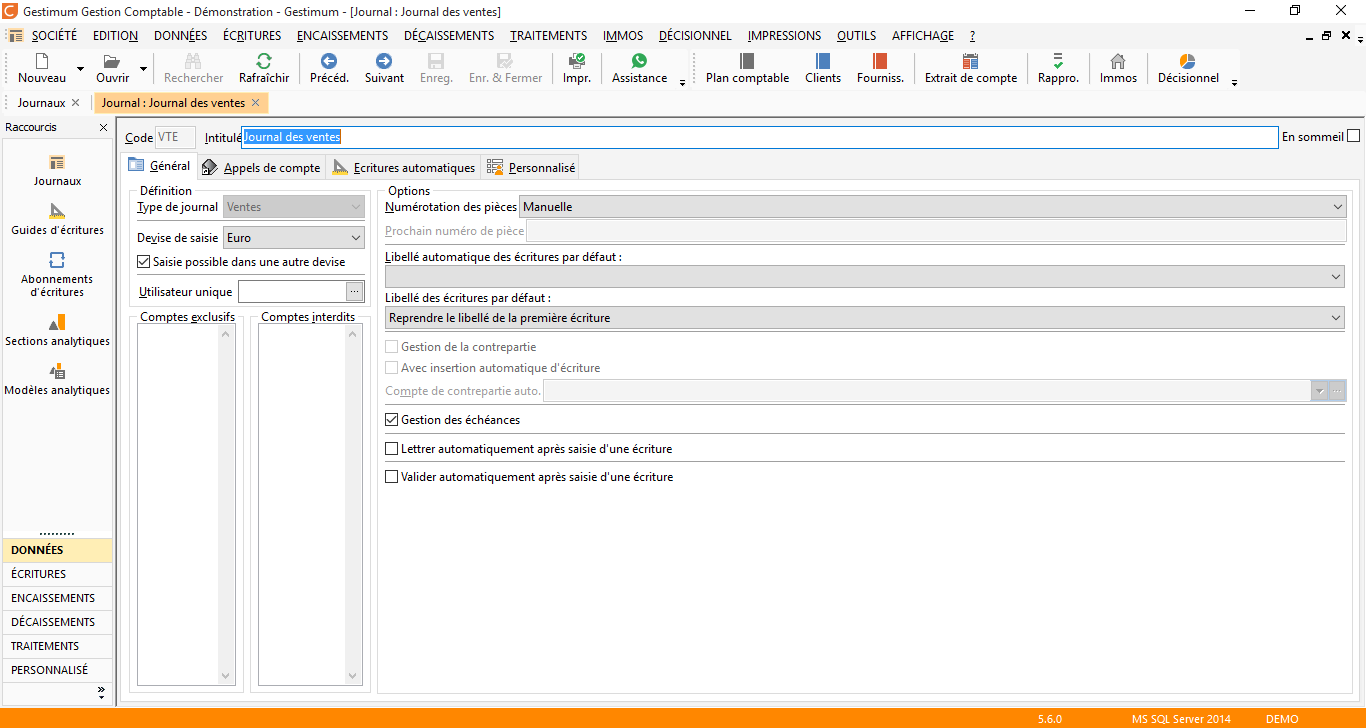
Task: Refresh with the Rafraîchir icon
Action: point(264,61)
